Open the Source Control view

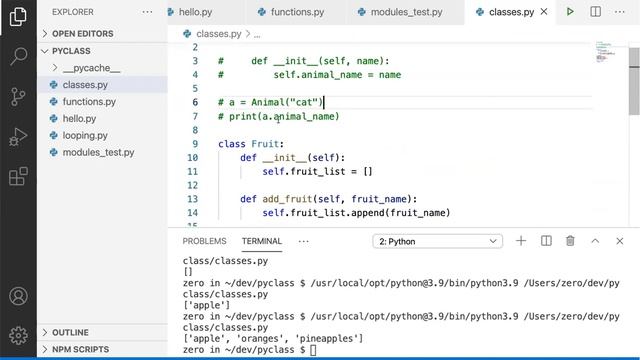coord(18,97)
